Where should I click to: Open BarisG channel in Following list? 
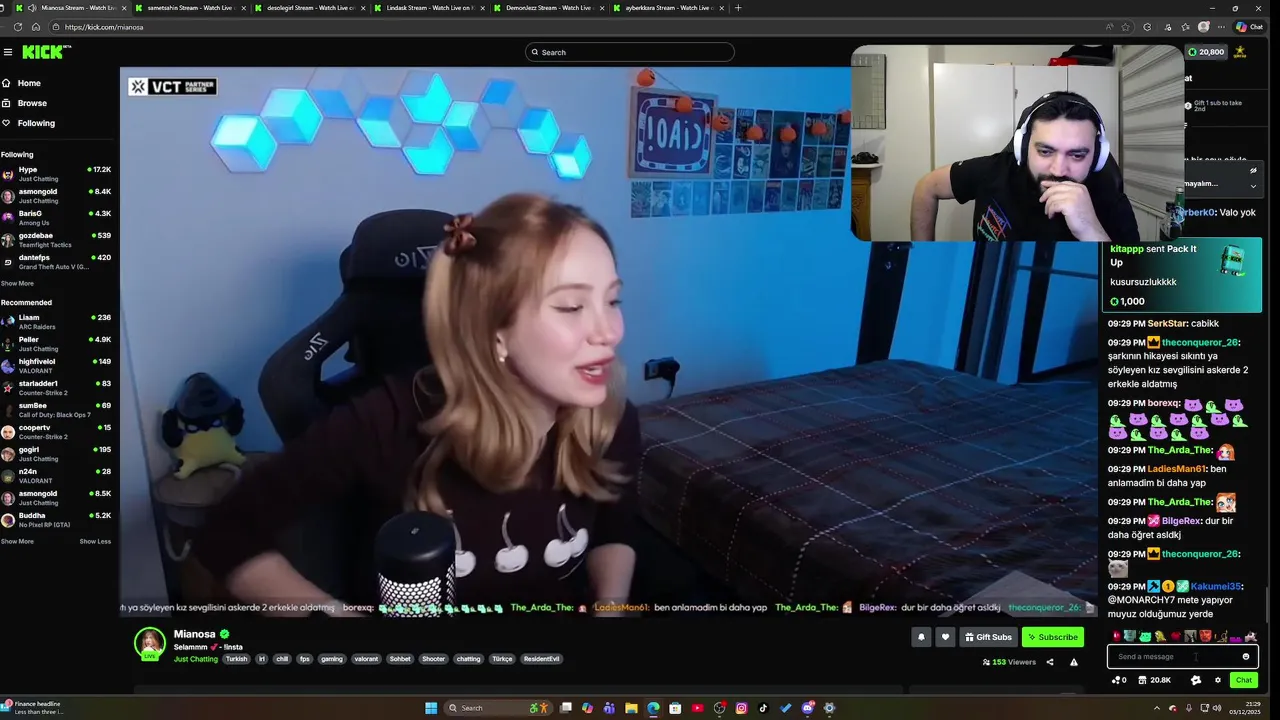56,218
